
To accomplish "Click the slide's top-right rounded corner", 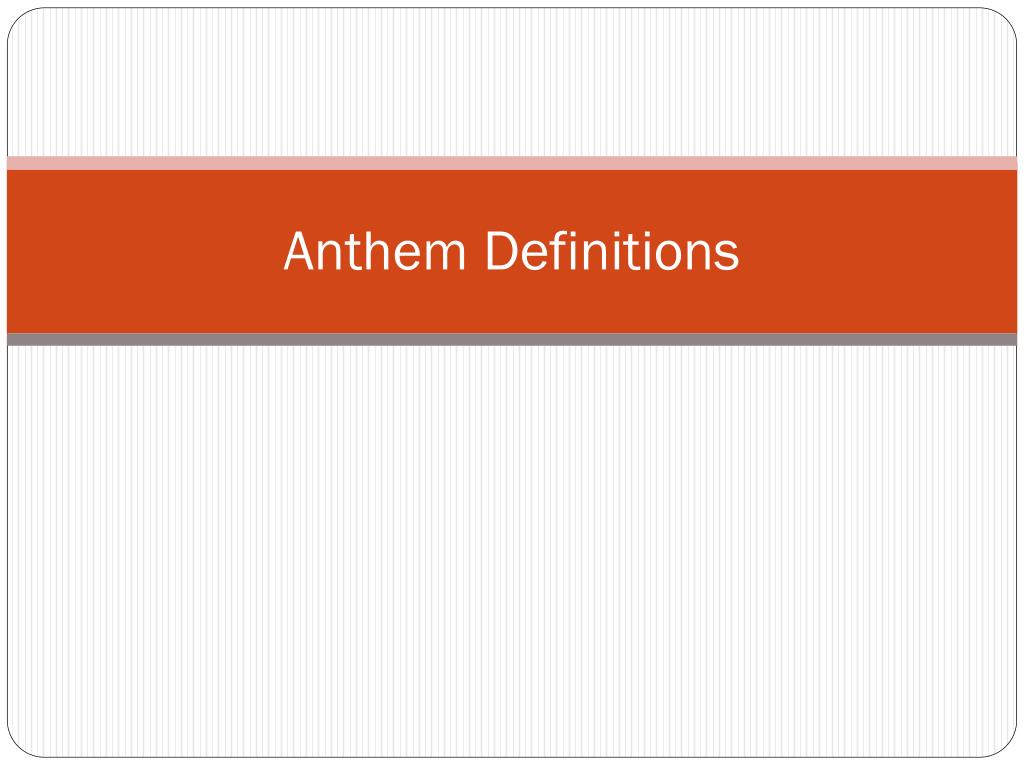I will coord(1004,20).
